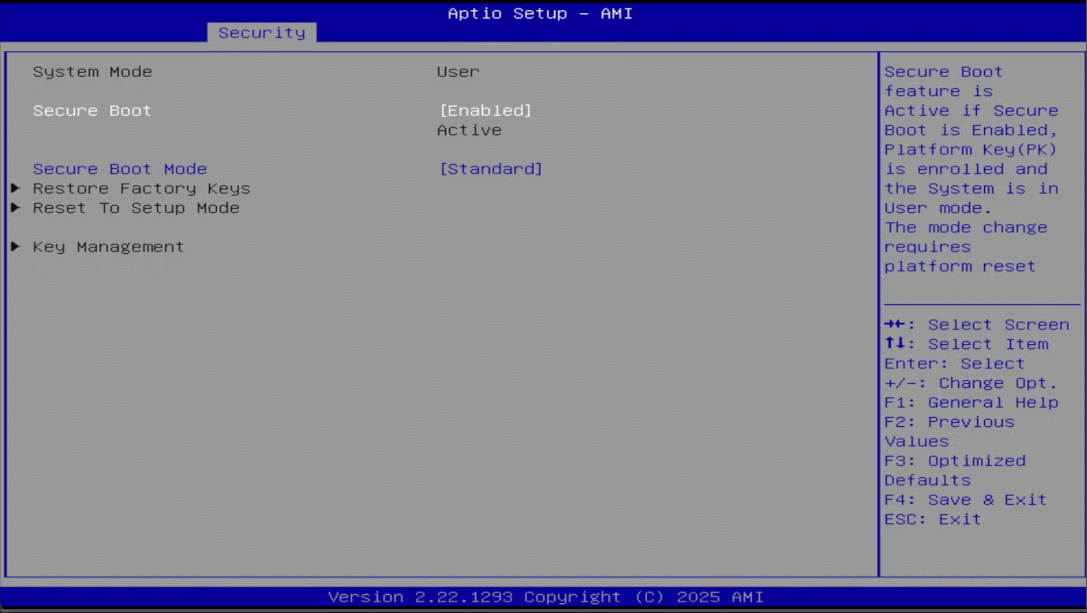1087x613 pixels.
Task: Click the arrow beside Restore Factory Keys
Action: (15, 188)
